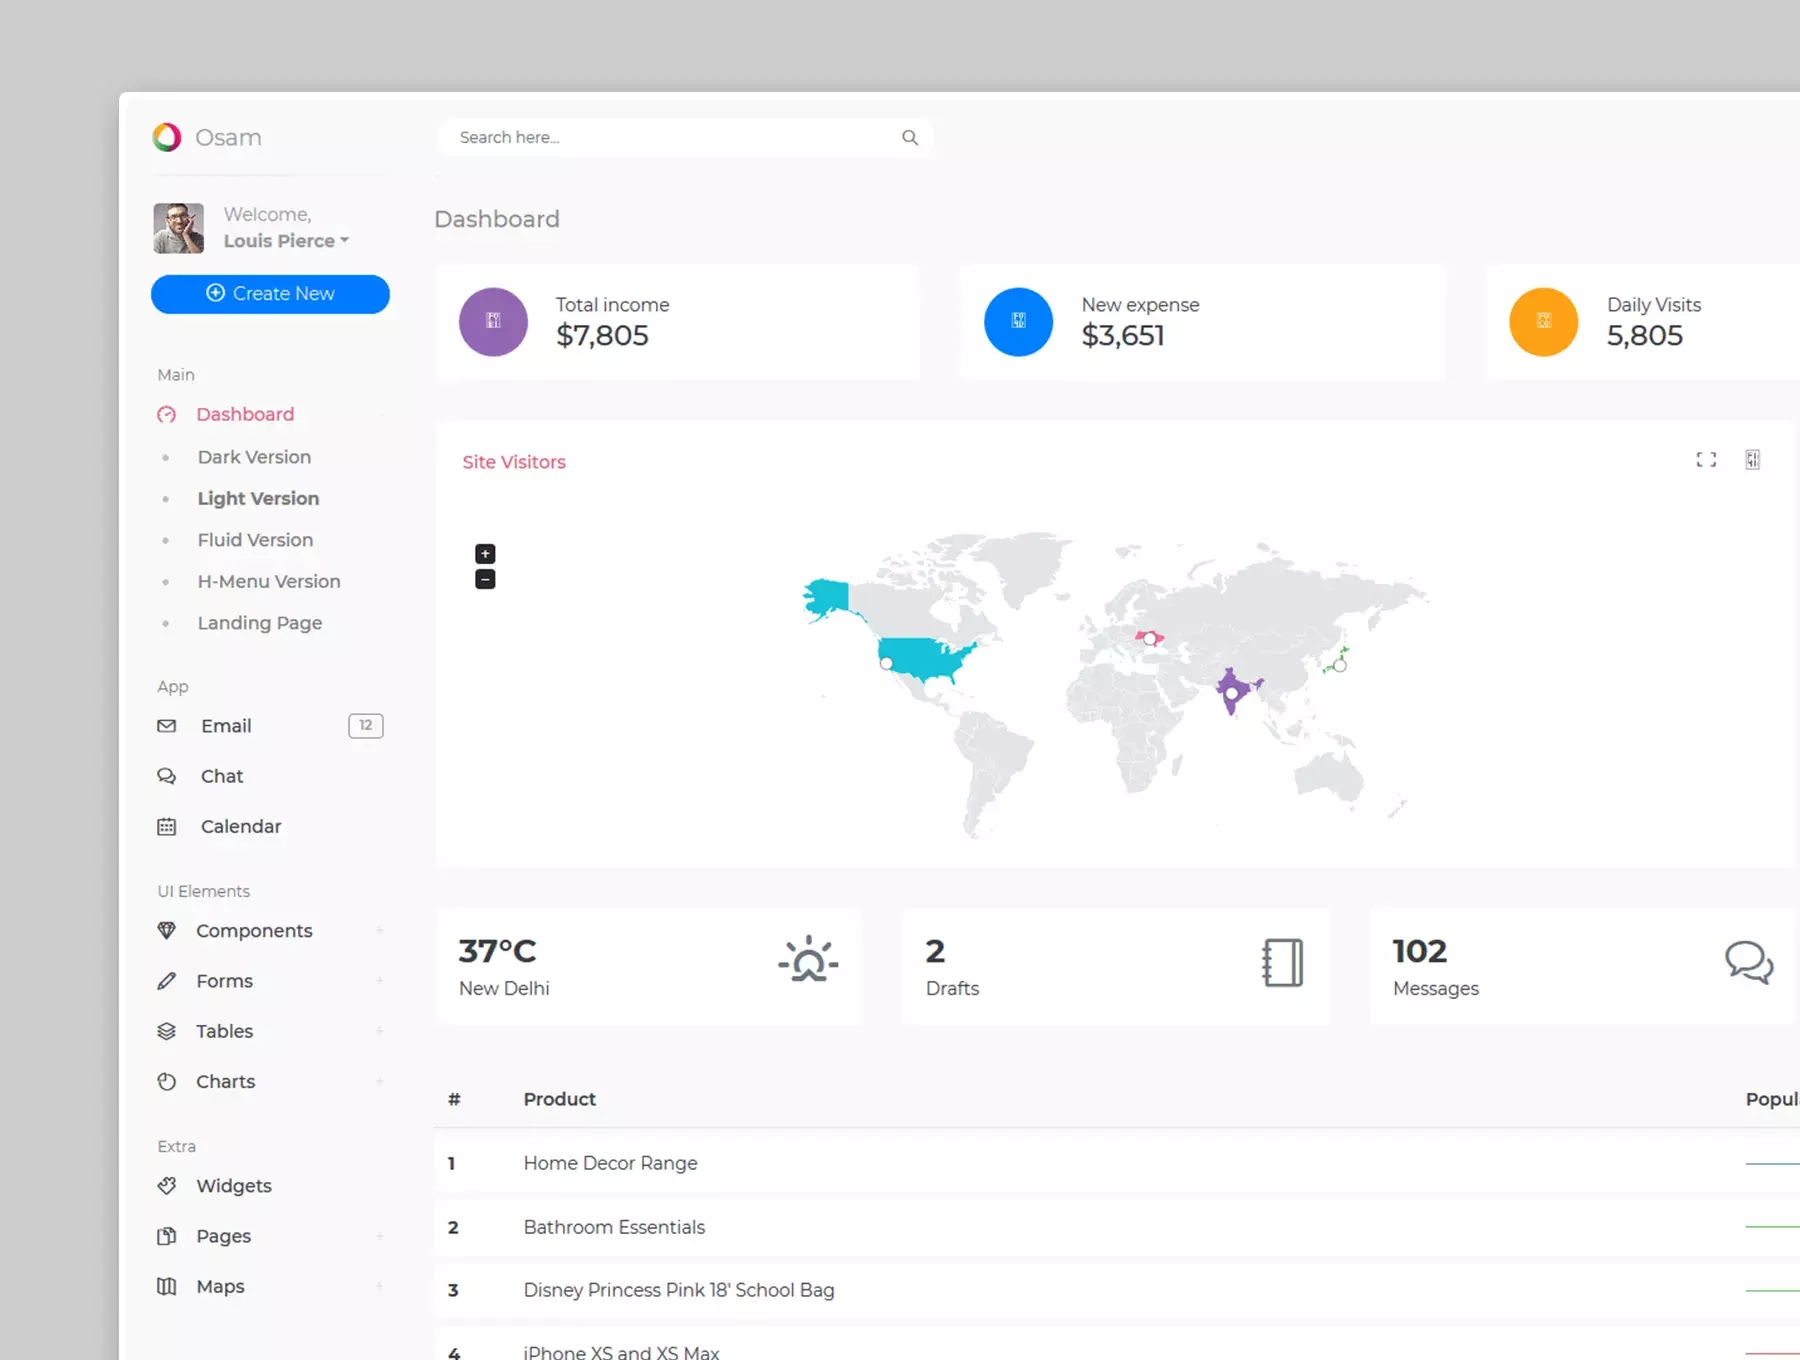The image size is (1800, 1360).
Task: Click the 37°C New Delhi weather card
Action: coord(648,966)
